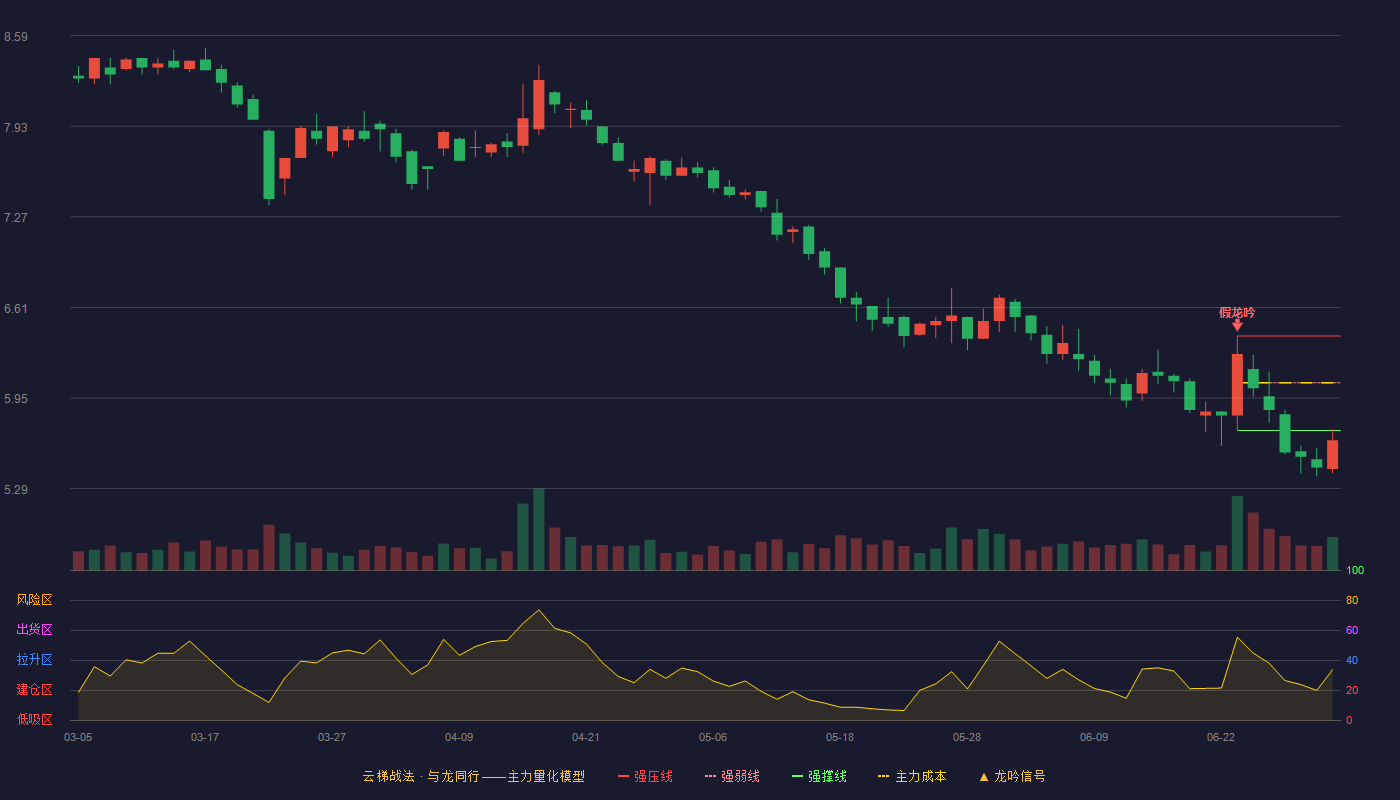
Task: Toggle the 龙吟信号 legend entry
Action: point(1012,776)
